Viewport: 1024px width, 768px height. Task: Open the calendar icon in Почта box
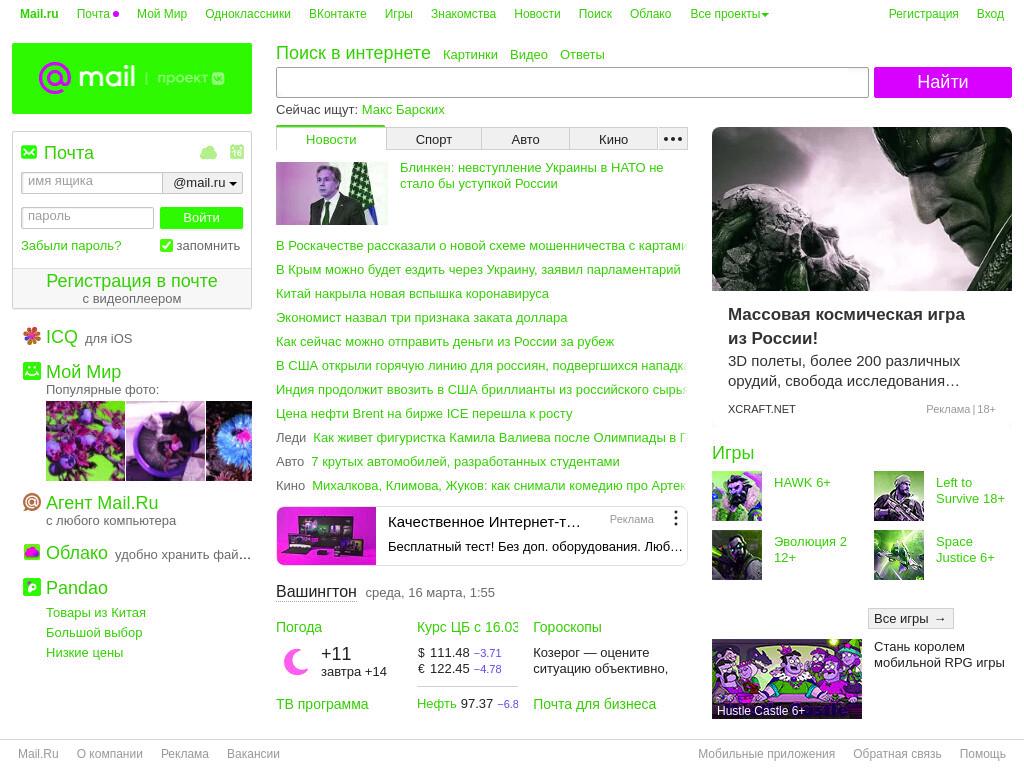coord(237,152)
